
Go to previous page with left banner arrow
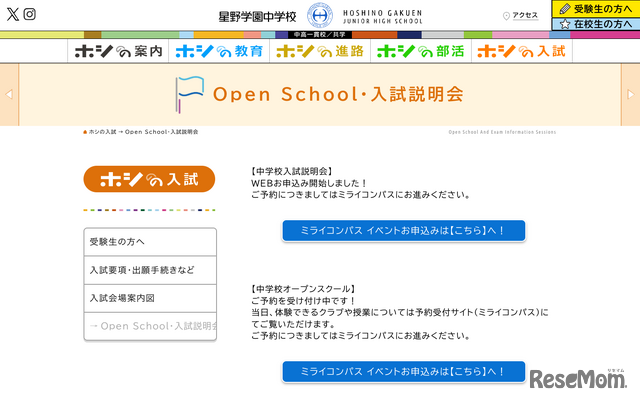pyautogui.click(x=9, y=94)
